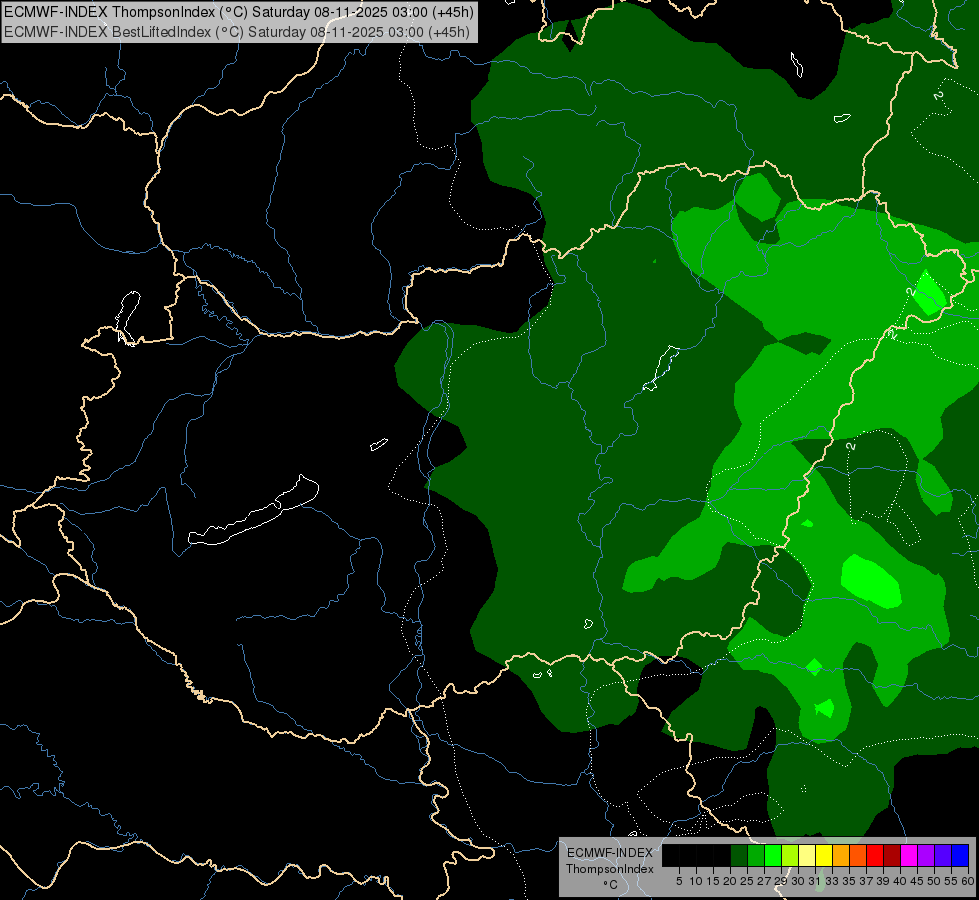This screenshot has height=900, width=979.
Task: Click the brightest green patch in the southeast
Action: pos(871,581)
